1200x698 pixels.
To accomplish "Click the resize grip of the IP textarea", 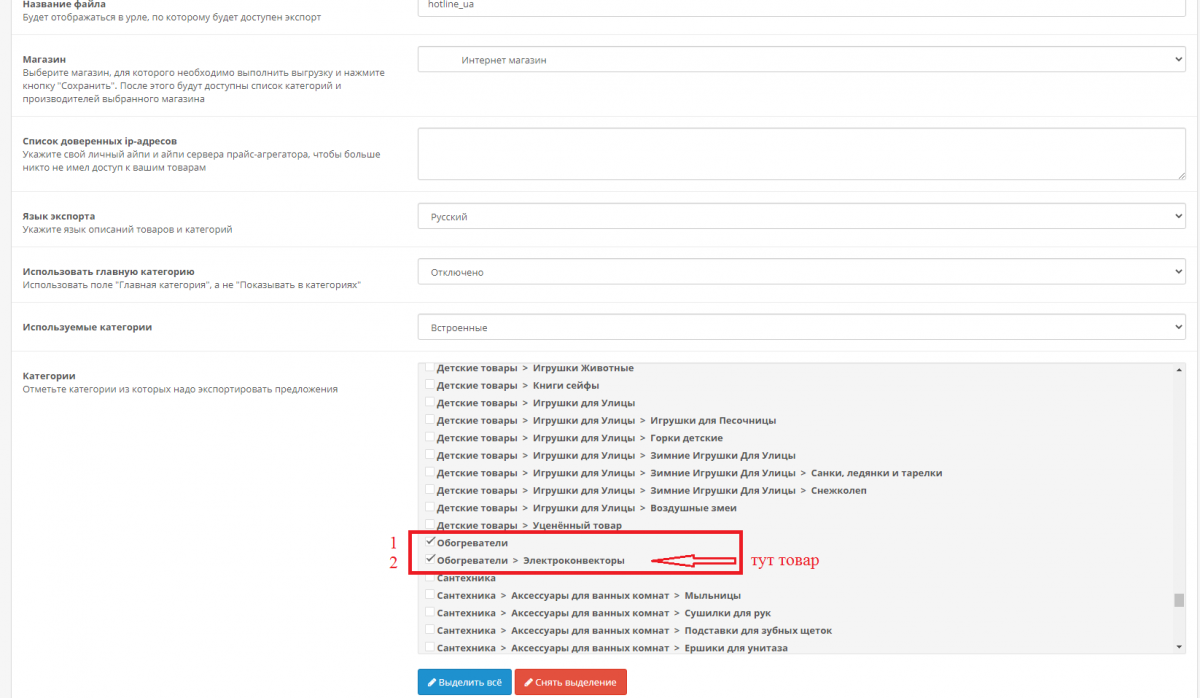I will click(1181, 176).
